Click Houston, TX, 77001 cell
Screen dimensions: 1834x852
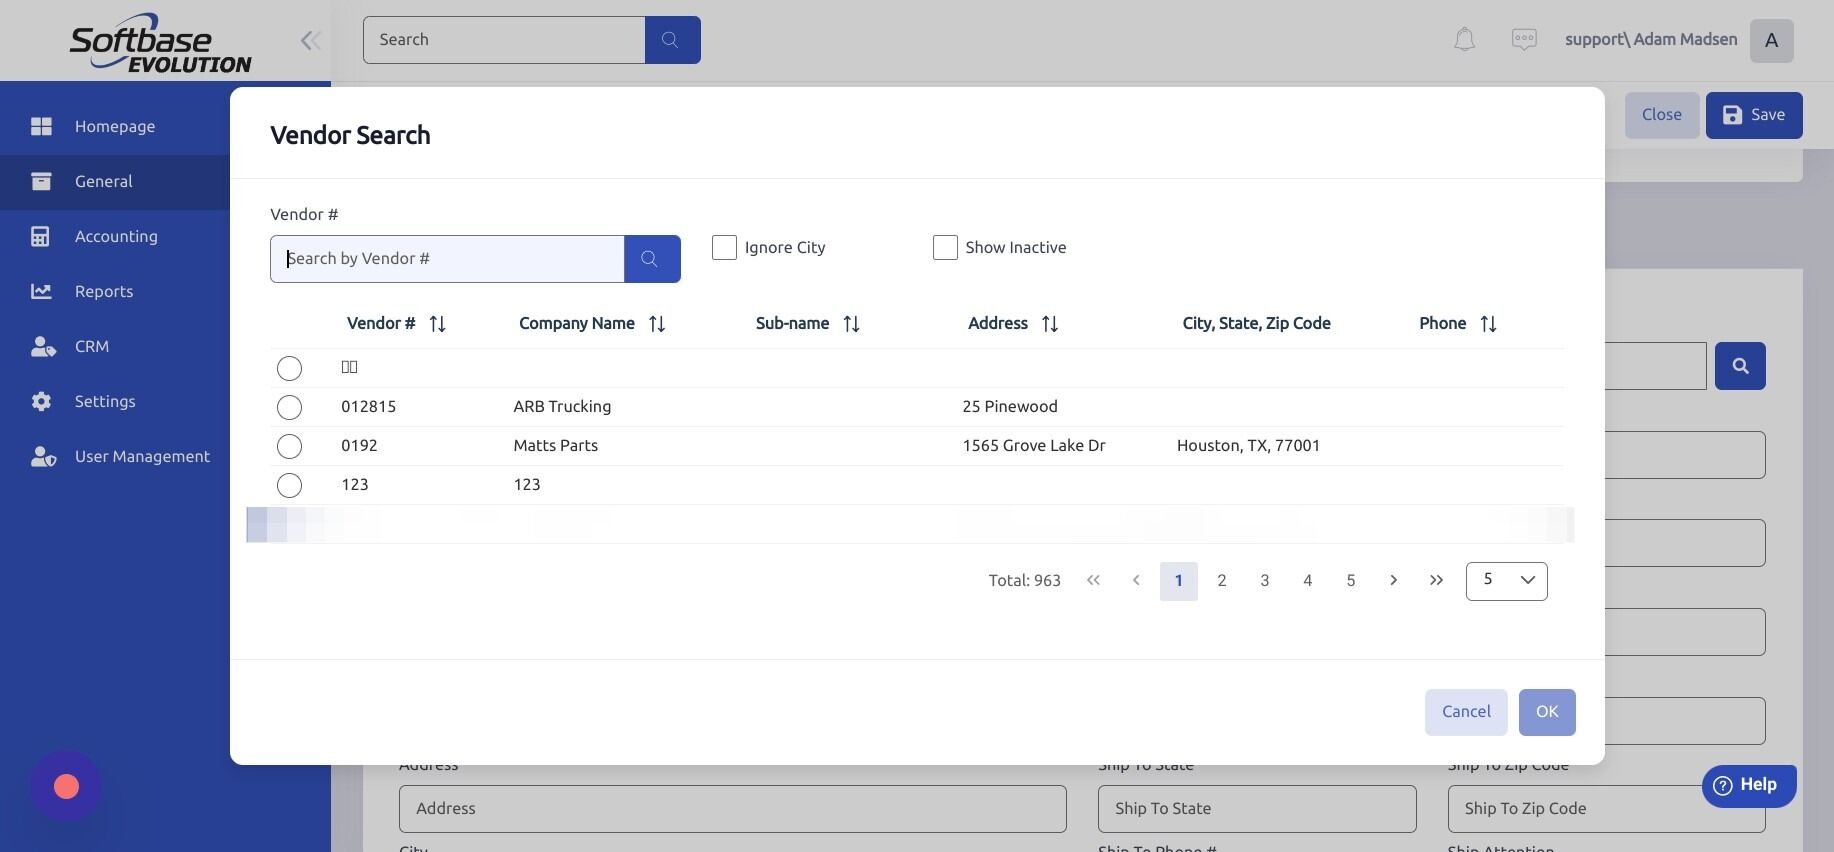pyautogui.click(x=1248, y=446)
